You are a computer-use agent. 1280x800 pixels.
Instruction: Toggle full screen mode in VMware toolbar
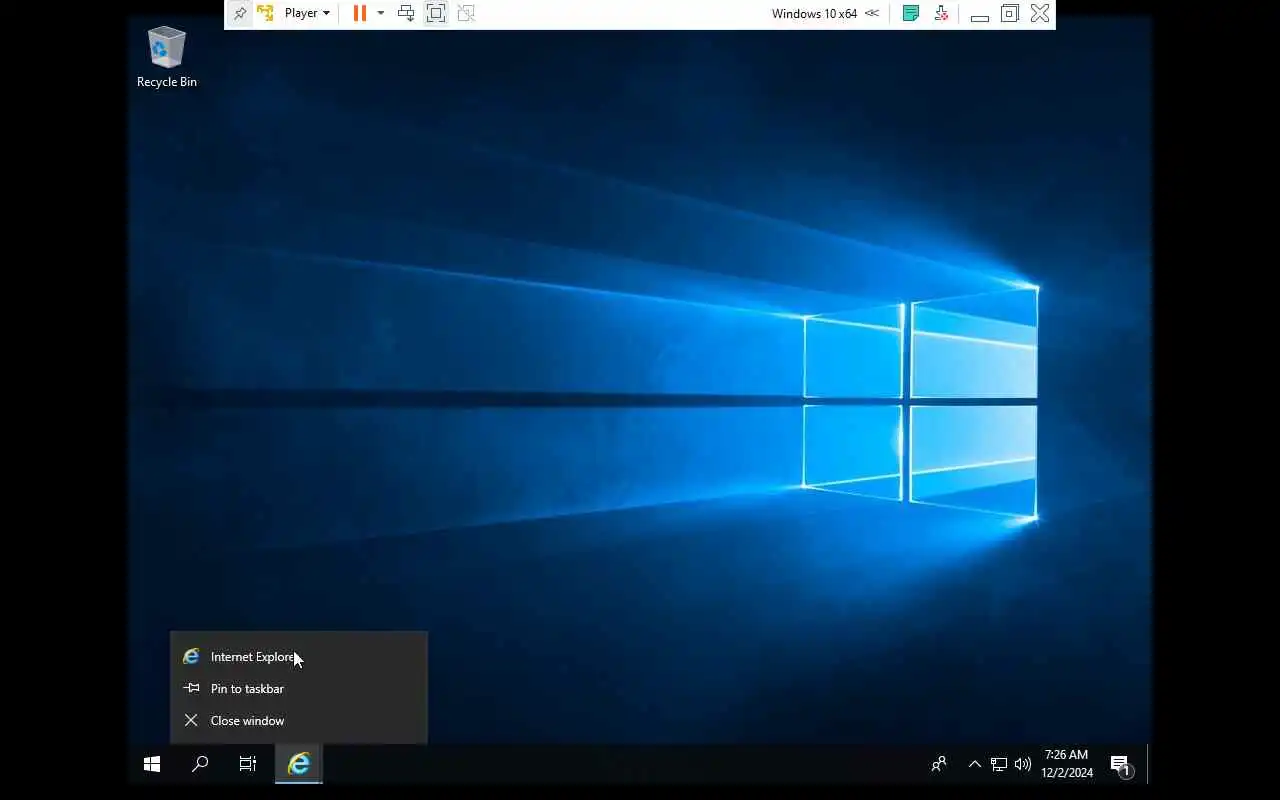pyautogui.click(x=436, y=13)
